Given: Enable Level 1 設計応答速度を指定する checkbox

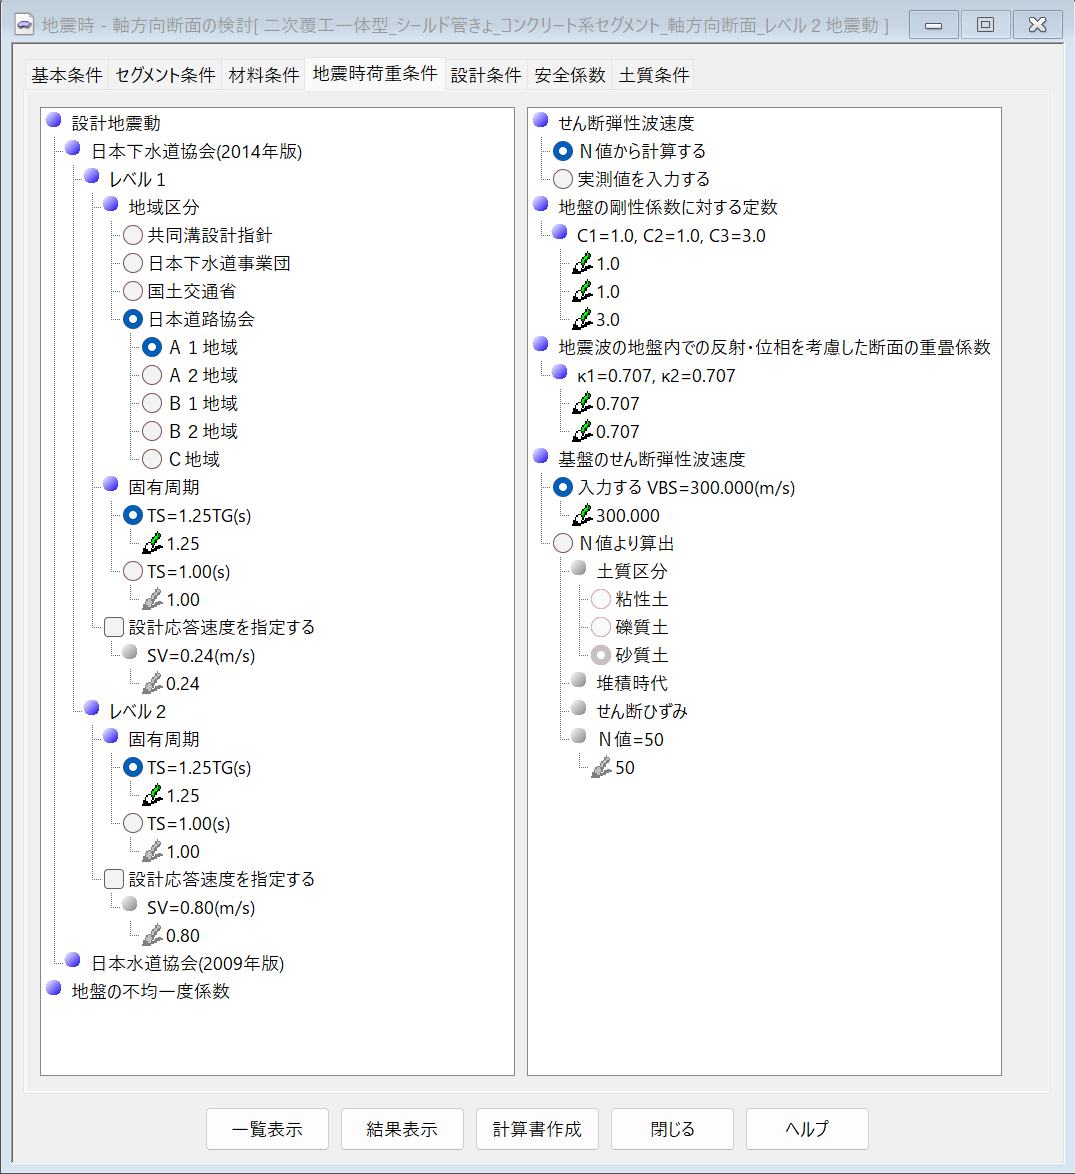Looking at the screenshot, I should coord(115,628).
